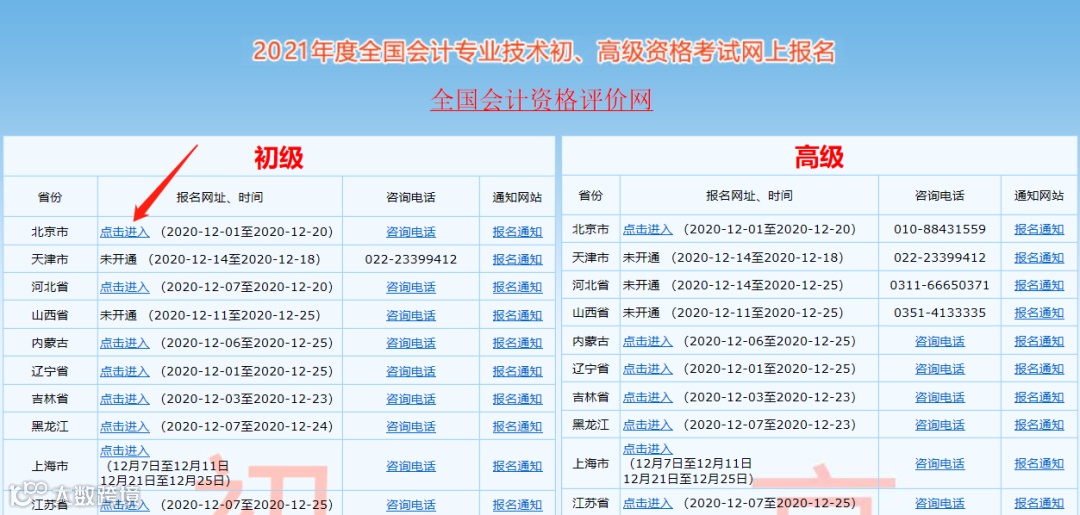Select date range 2020-12-07至2020-12-24 for 黑龙江
The width and height of the screenshot is (1080, 515).
click(247, 427)
